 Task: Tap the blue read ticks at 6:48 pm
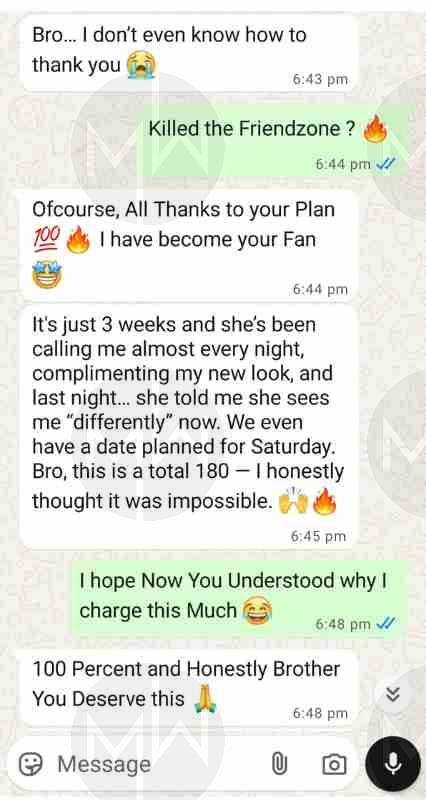(385, 623)
